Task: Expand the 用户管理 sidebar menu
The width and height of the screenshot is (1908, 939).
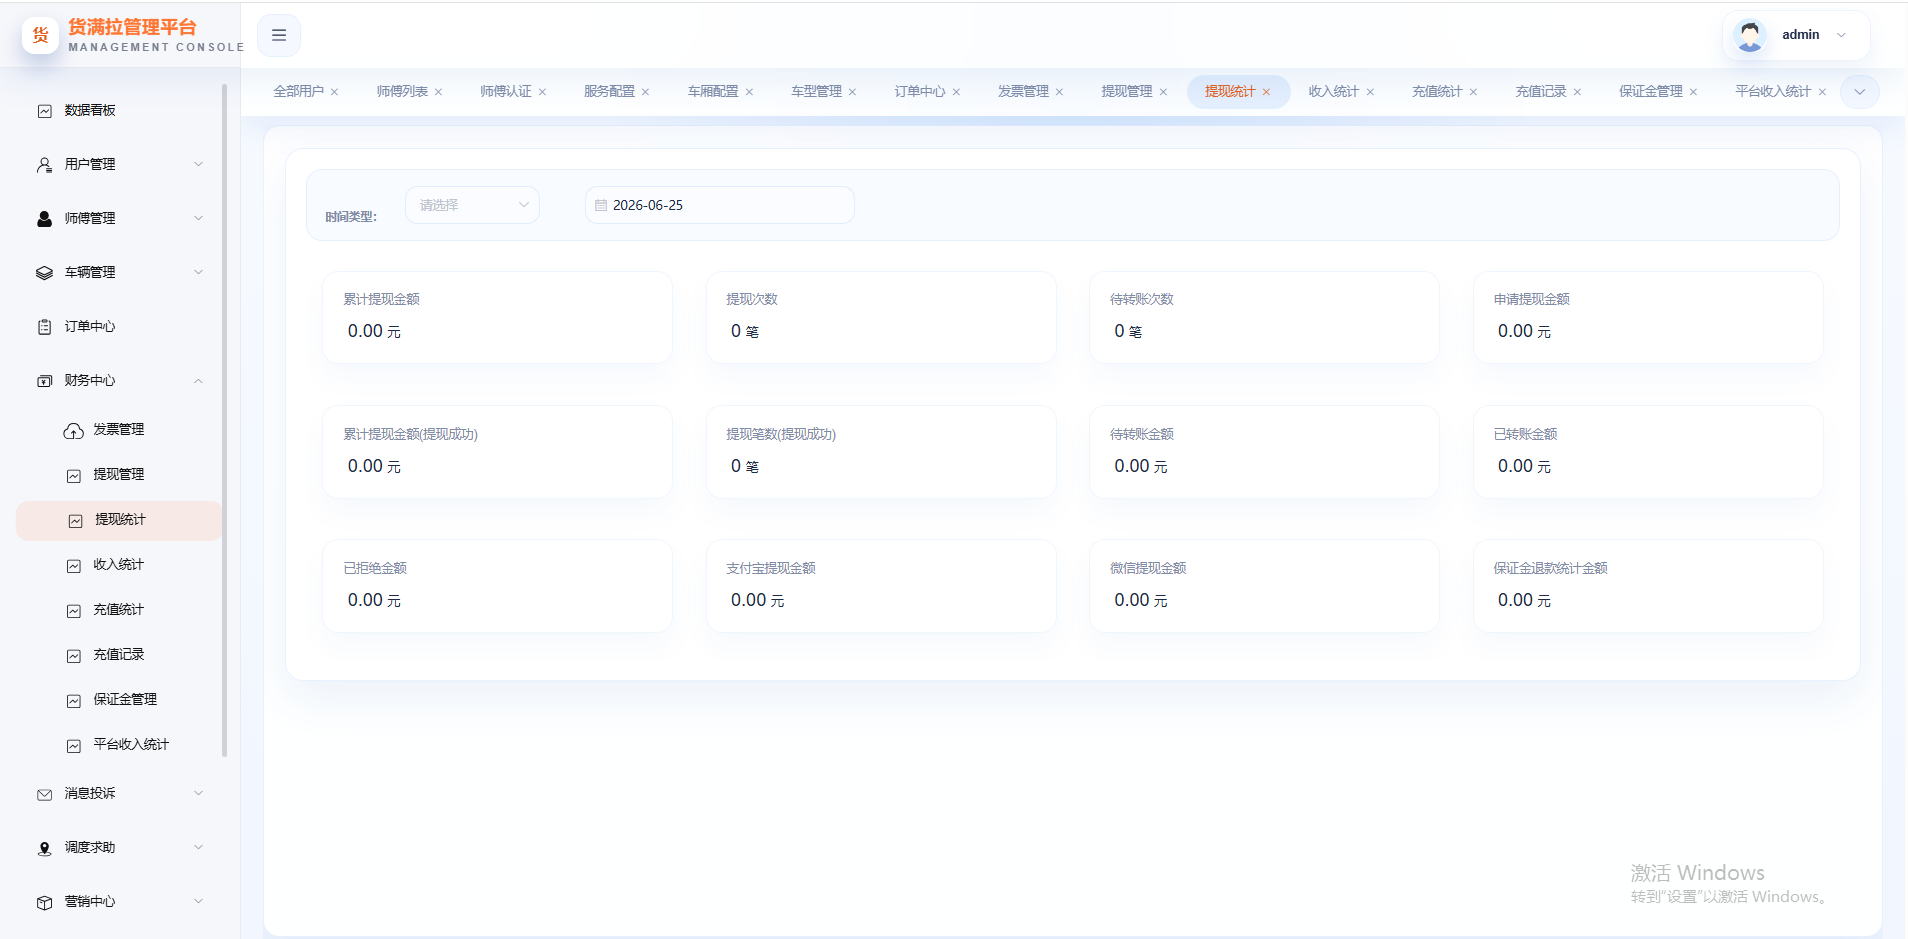Action: [120, 165]
